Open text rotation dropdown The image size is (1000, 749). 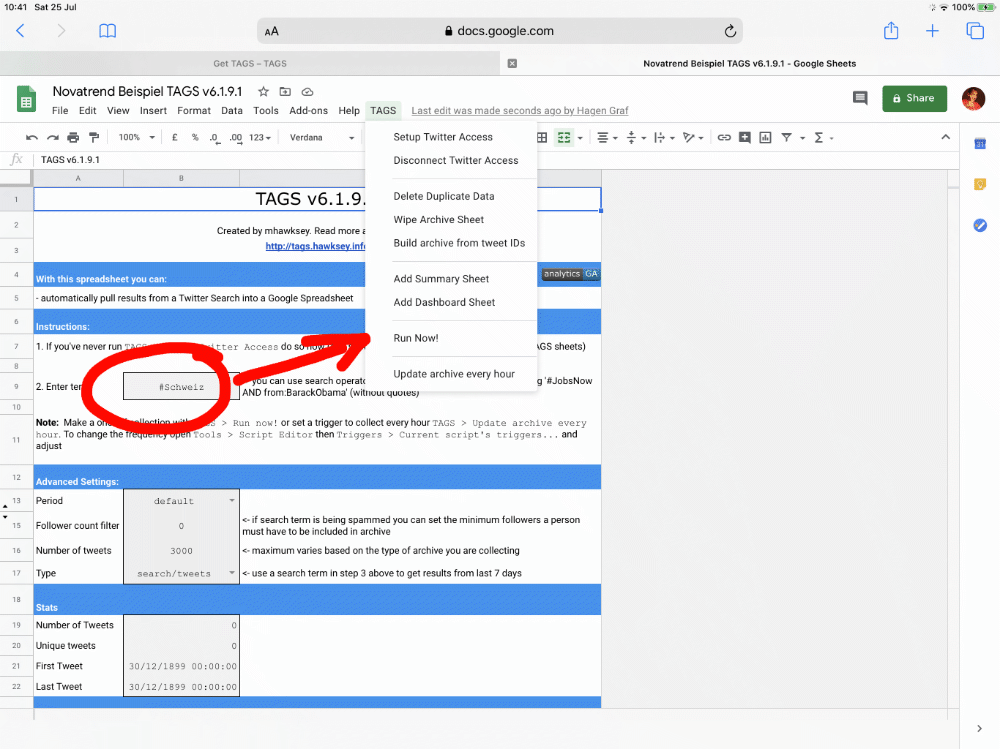coord(693,137)
